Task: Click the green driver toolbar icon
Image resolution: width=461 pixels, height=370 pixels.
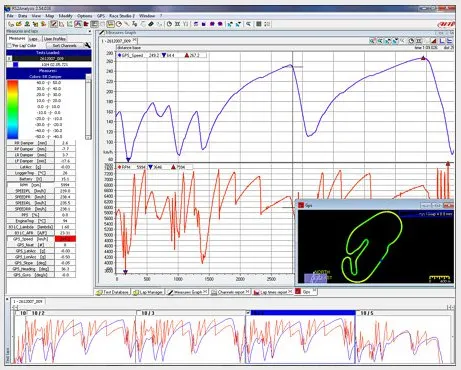Action: (x=27, y=24)
